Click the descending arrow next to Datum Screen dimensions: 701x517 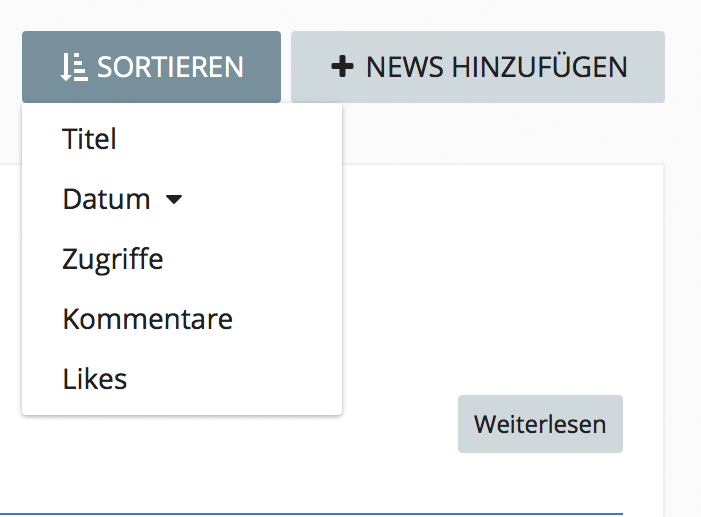[x=174, y=200]
